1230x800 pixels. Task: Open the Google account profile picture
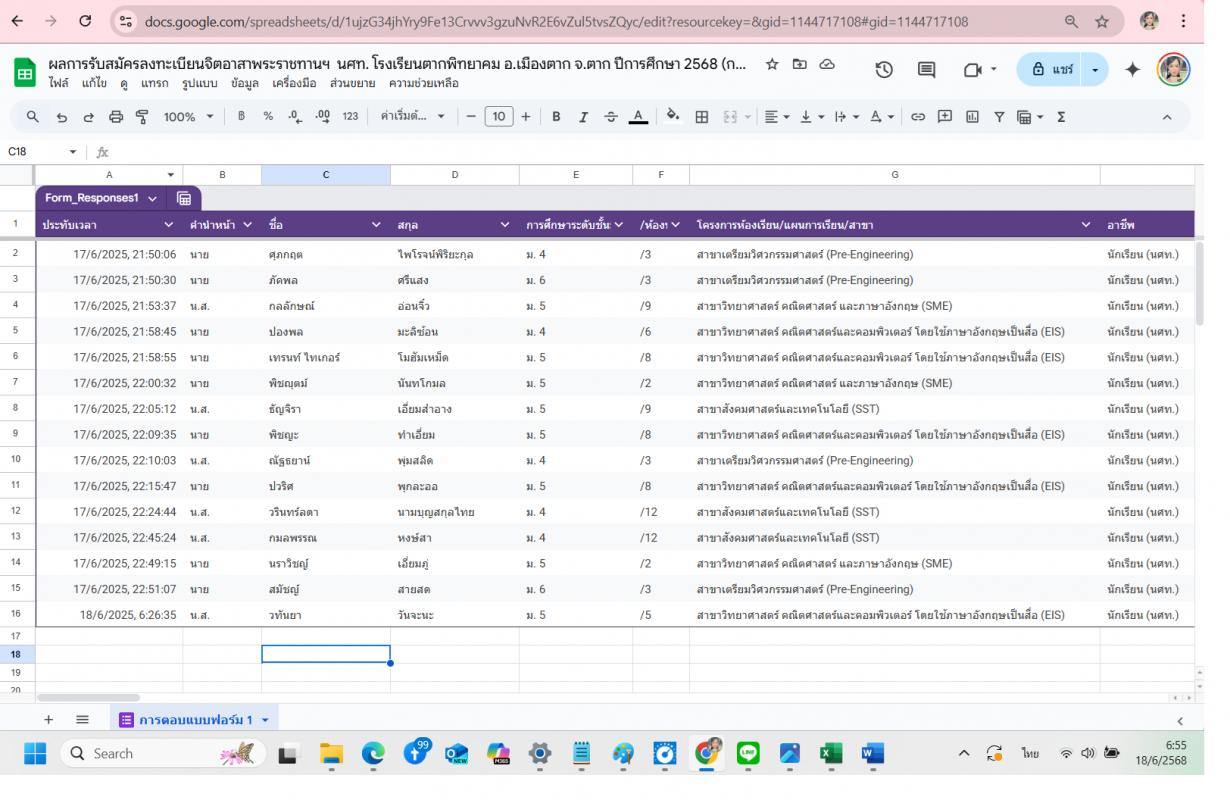(x=1174, y=70)
